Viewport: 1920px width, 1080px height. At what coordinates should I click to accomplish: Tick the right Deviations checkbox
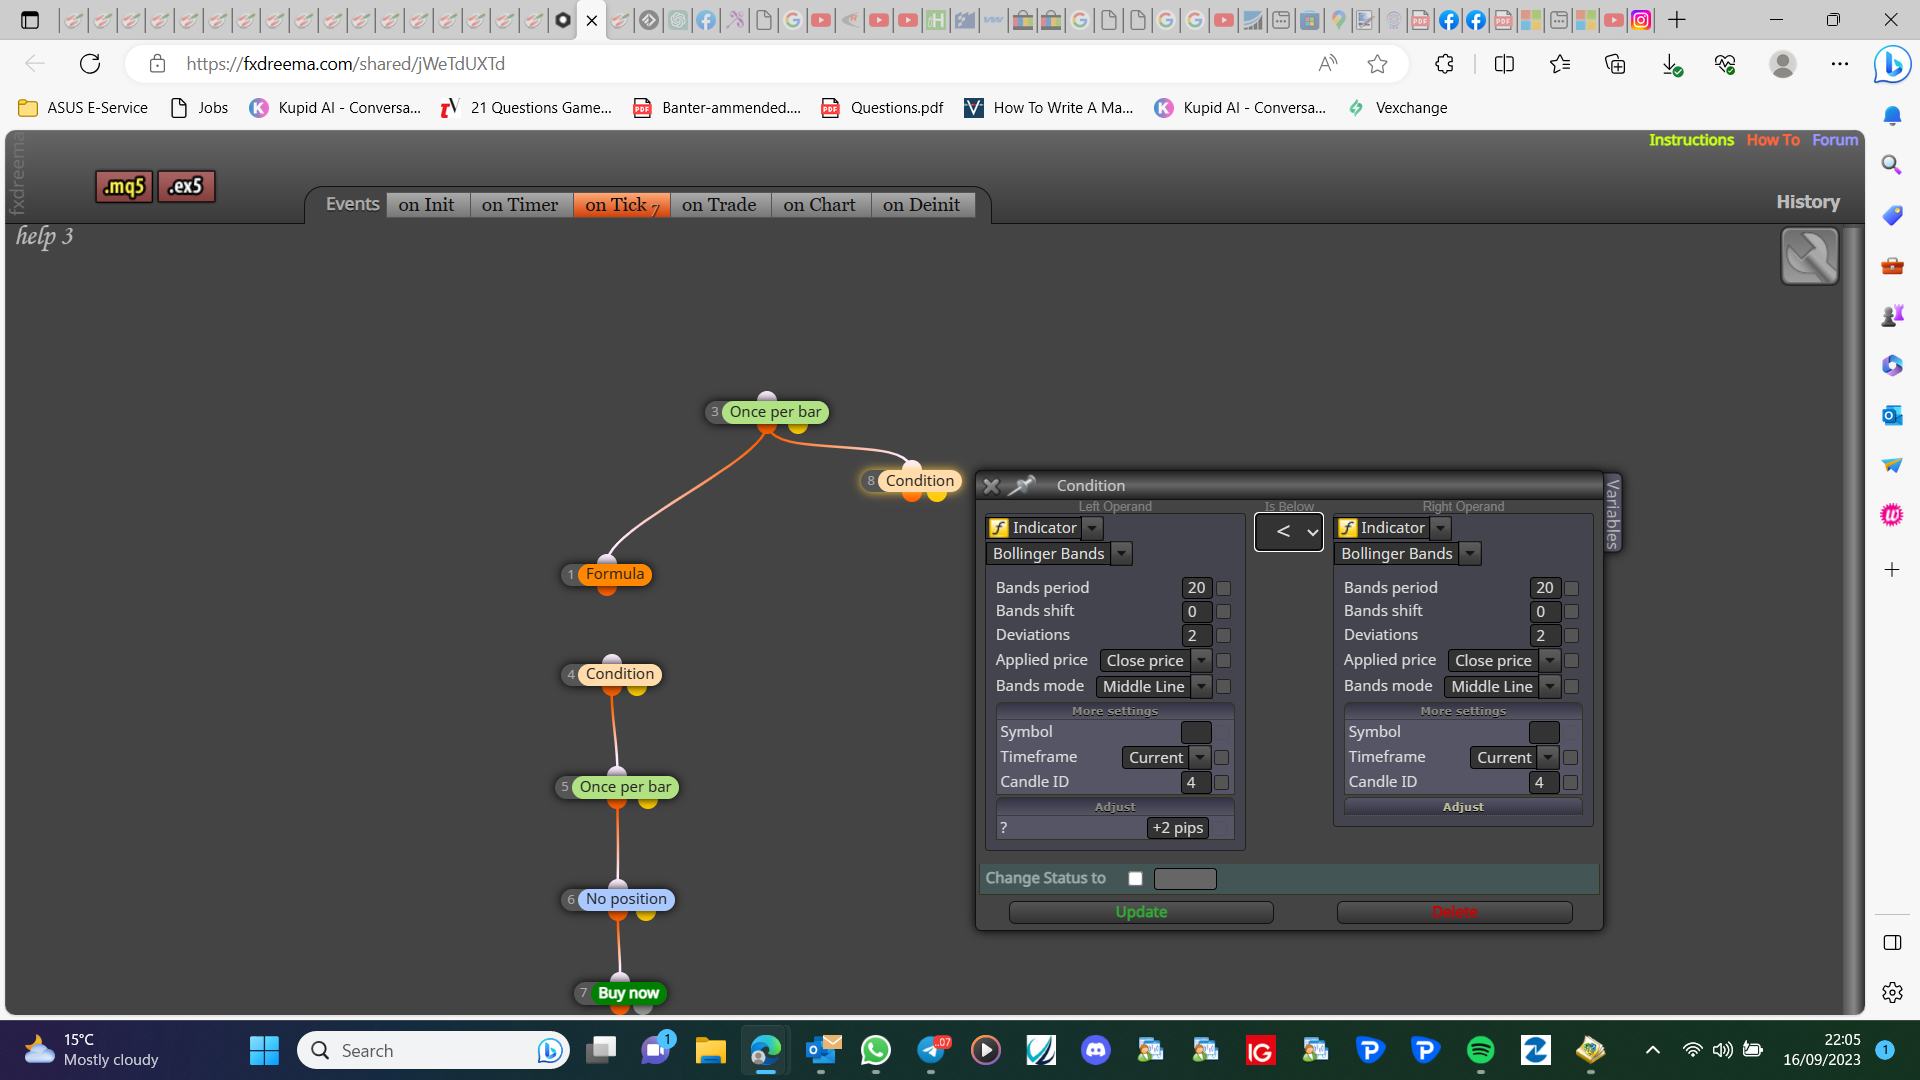click(x=1571, y=636)
